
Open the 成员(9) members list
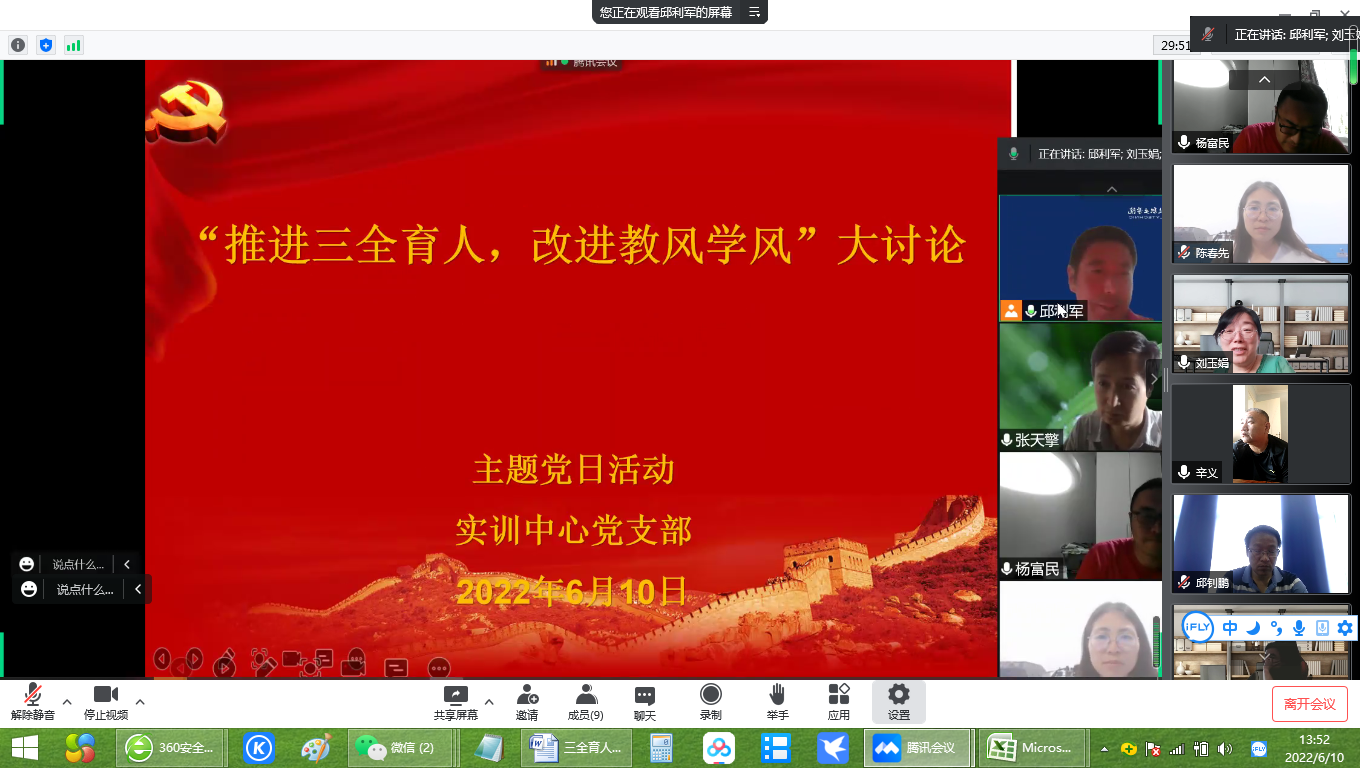coord(586,702)
